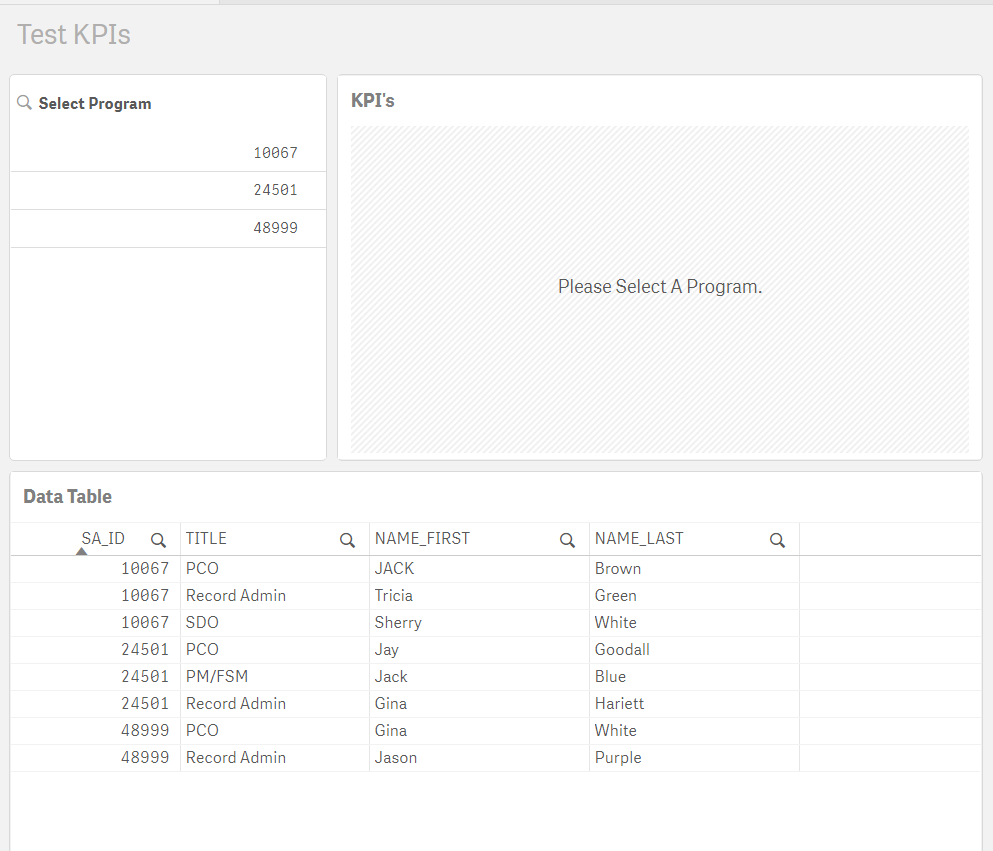Click the TITLE column search magnifier
This screenshot has height=851, width=993.
347,539
